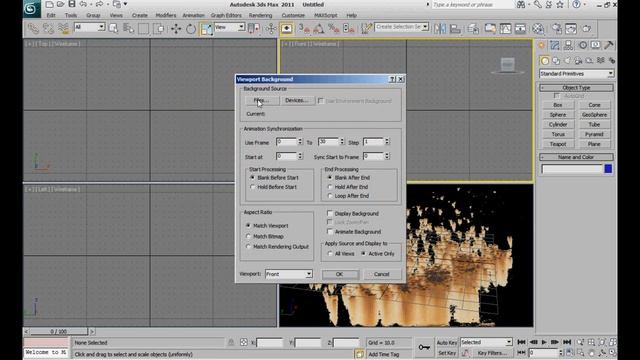Screen dimensions: 640x360
Task: Click the Align tool icon
Action: 455,29
